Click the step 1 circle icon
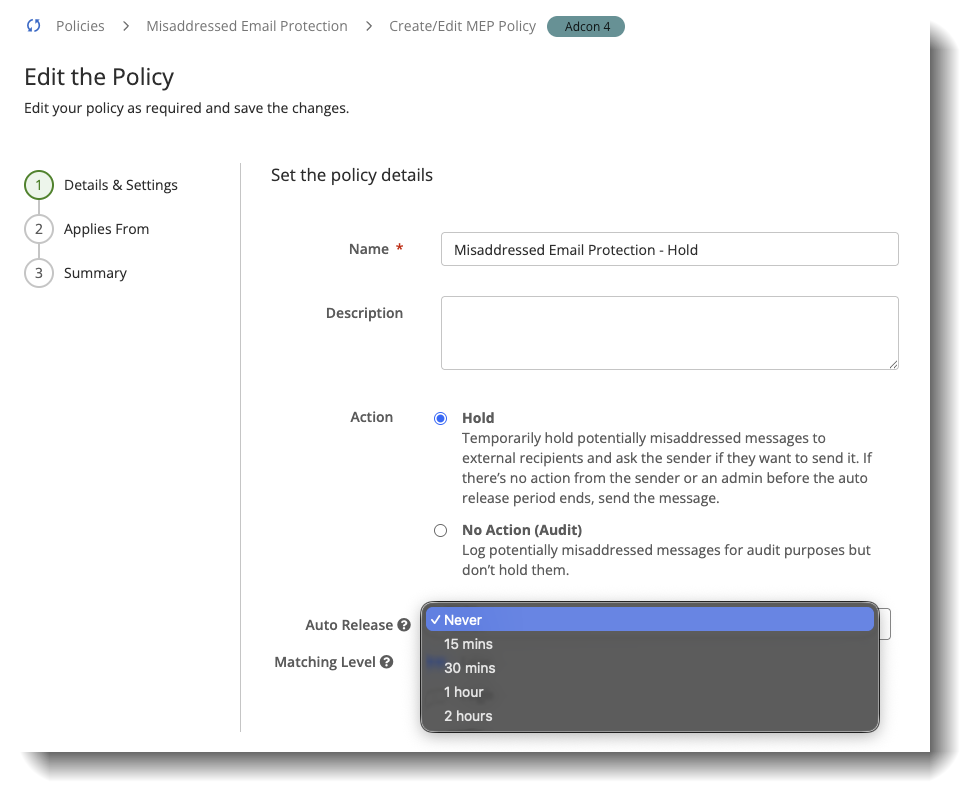Screen dimensions: 980x802 tap(39, 185)
